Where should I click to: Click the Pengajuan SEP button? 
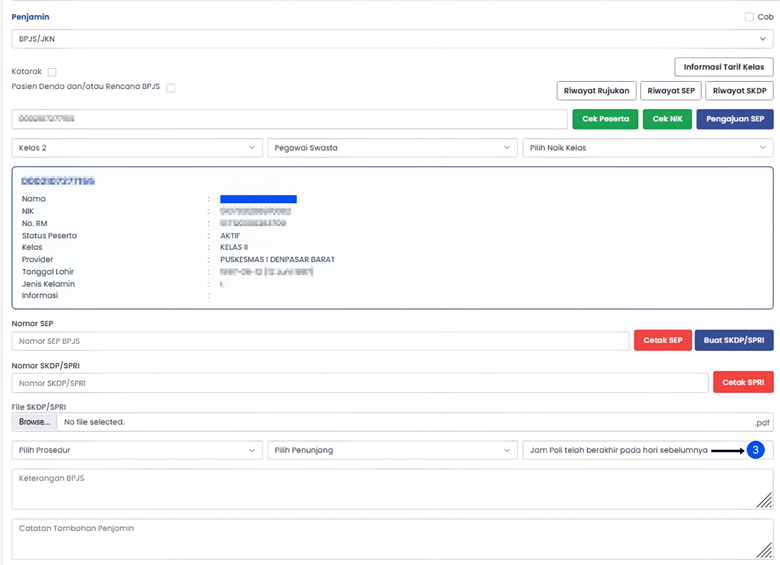735,119
